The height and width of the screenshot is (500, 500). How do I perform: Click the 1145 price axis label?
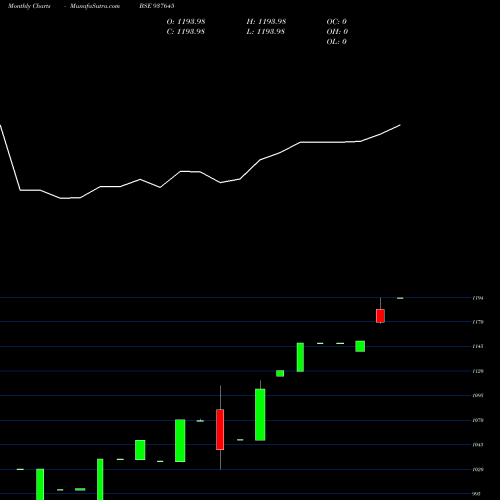coord(478,347)
